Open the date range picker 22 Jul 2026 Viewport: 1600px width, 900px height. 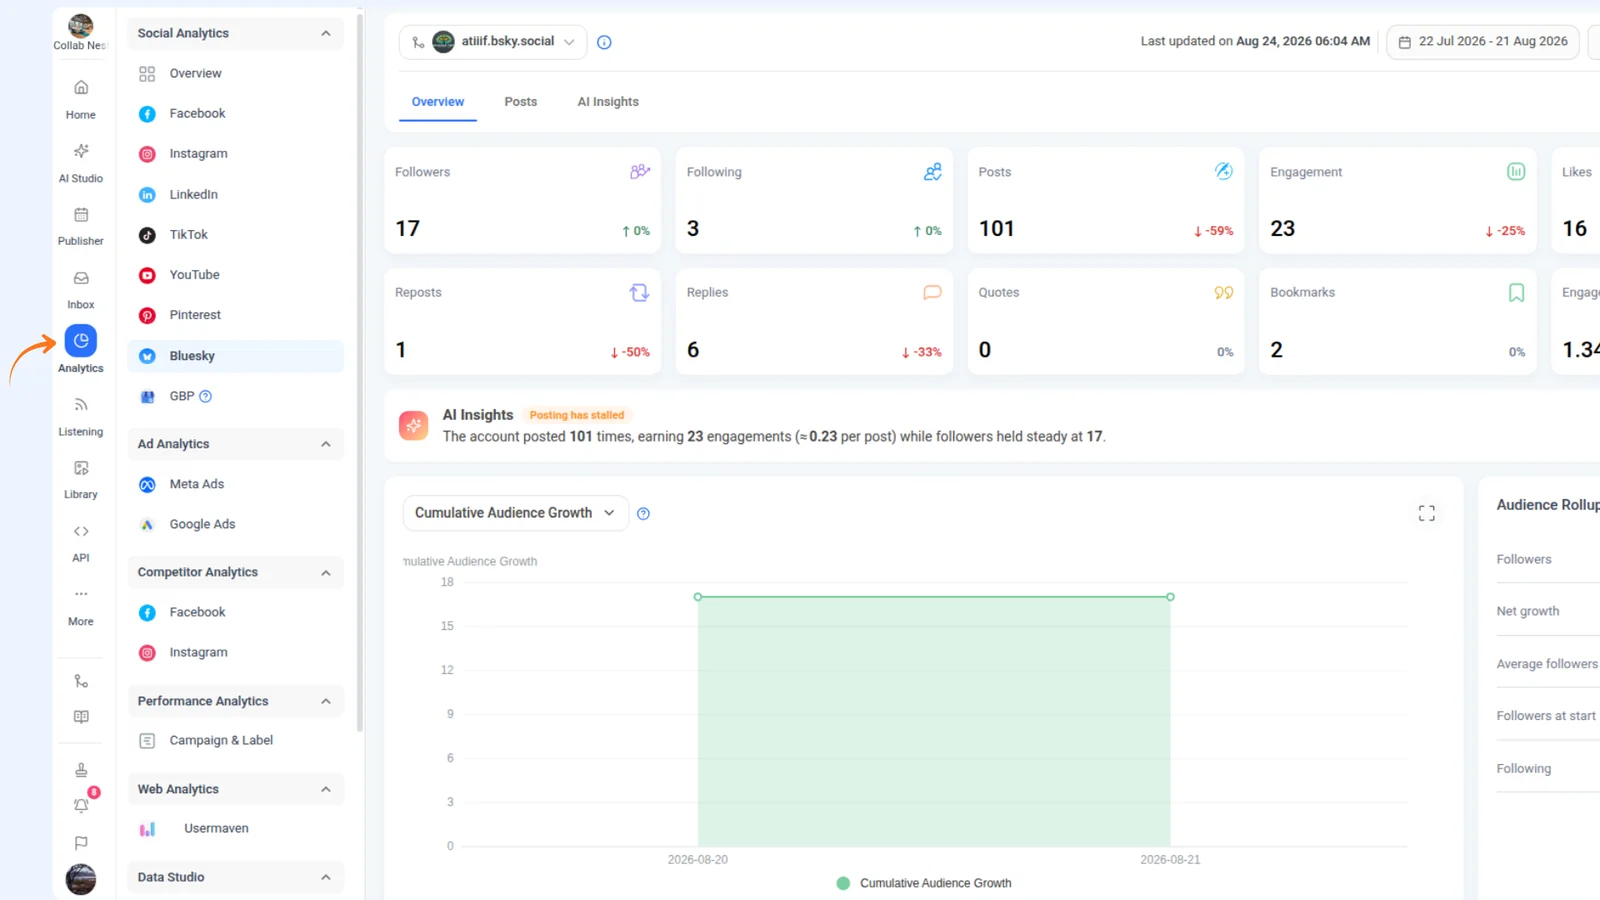[1483, 42]
